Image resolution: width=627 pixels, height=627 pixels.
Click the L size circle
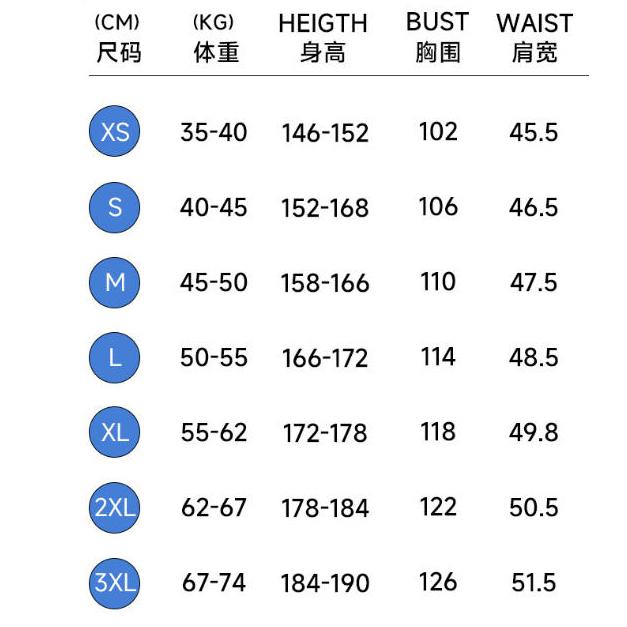[x=115, y=357]
